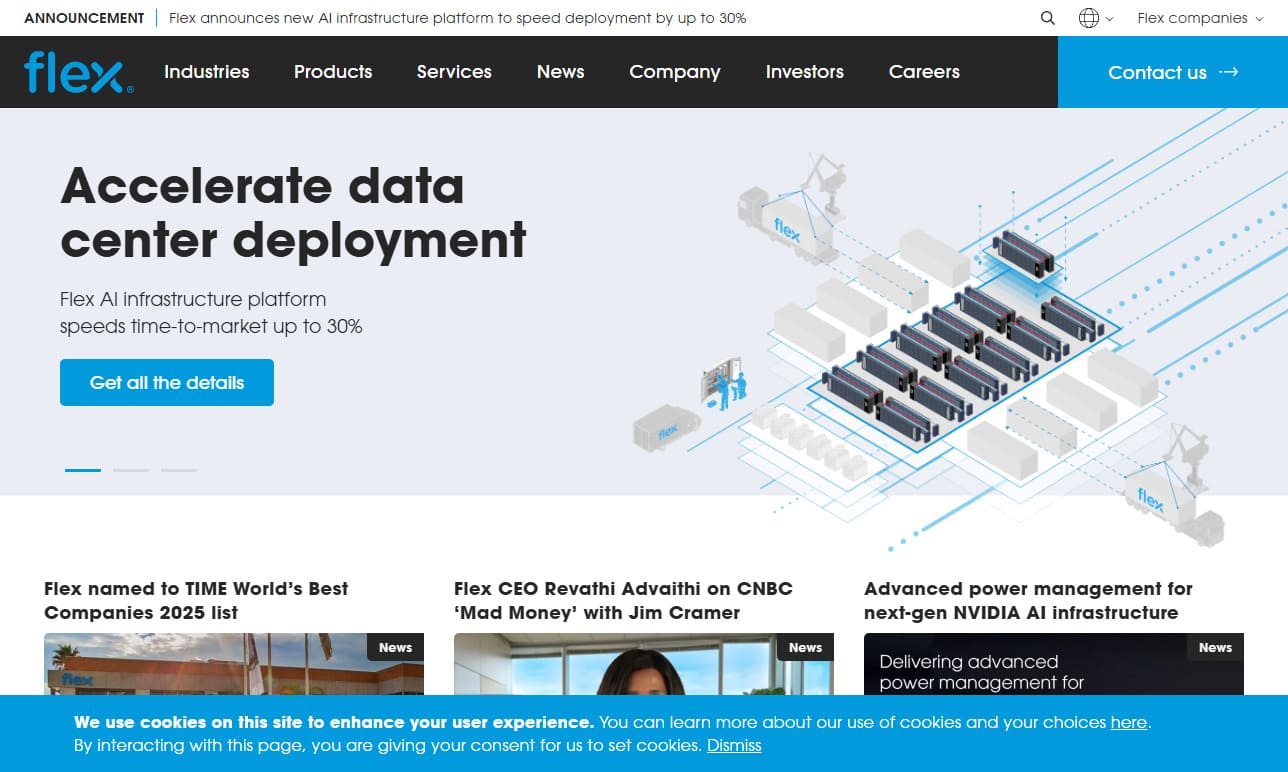Open the Services menu
This screenshot has height=772, width=1288.
click(454, 72)
